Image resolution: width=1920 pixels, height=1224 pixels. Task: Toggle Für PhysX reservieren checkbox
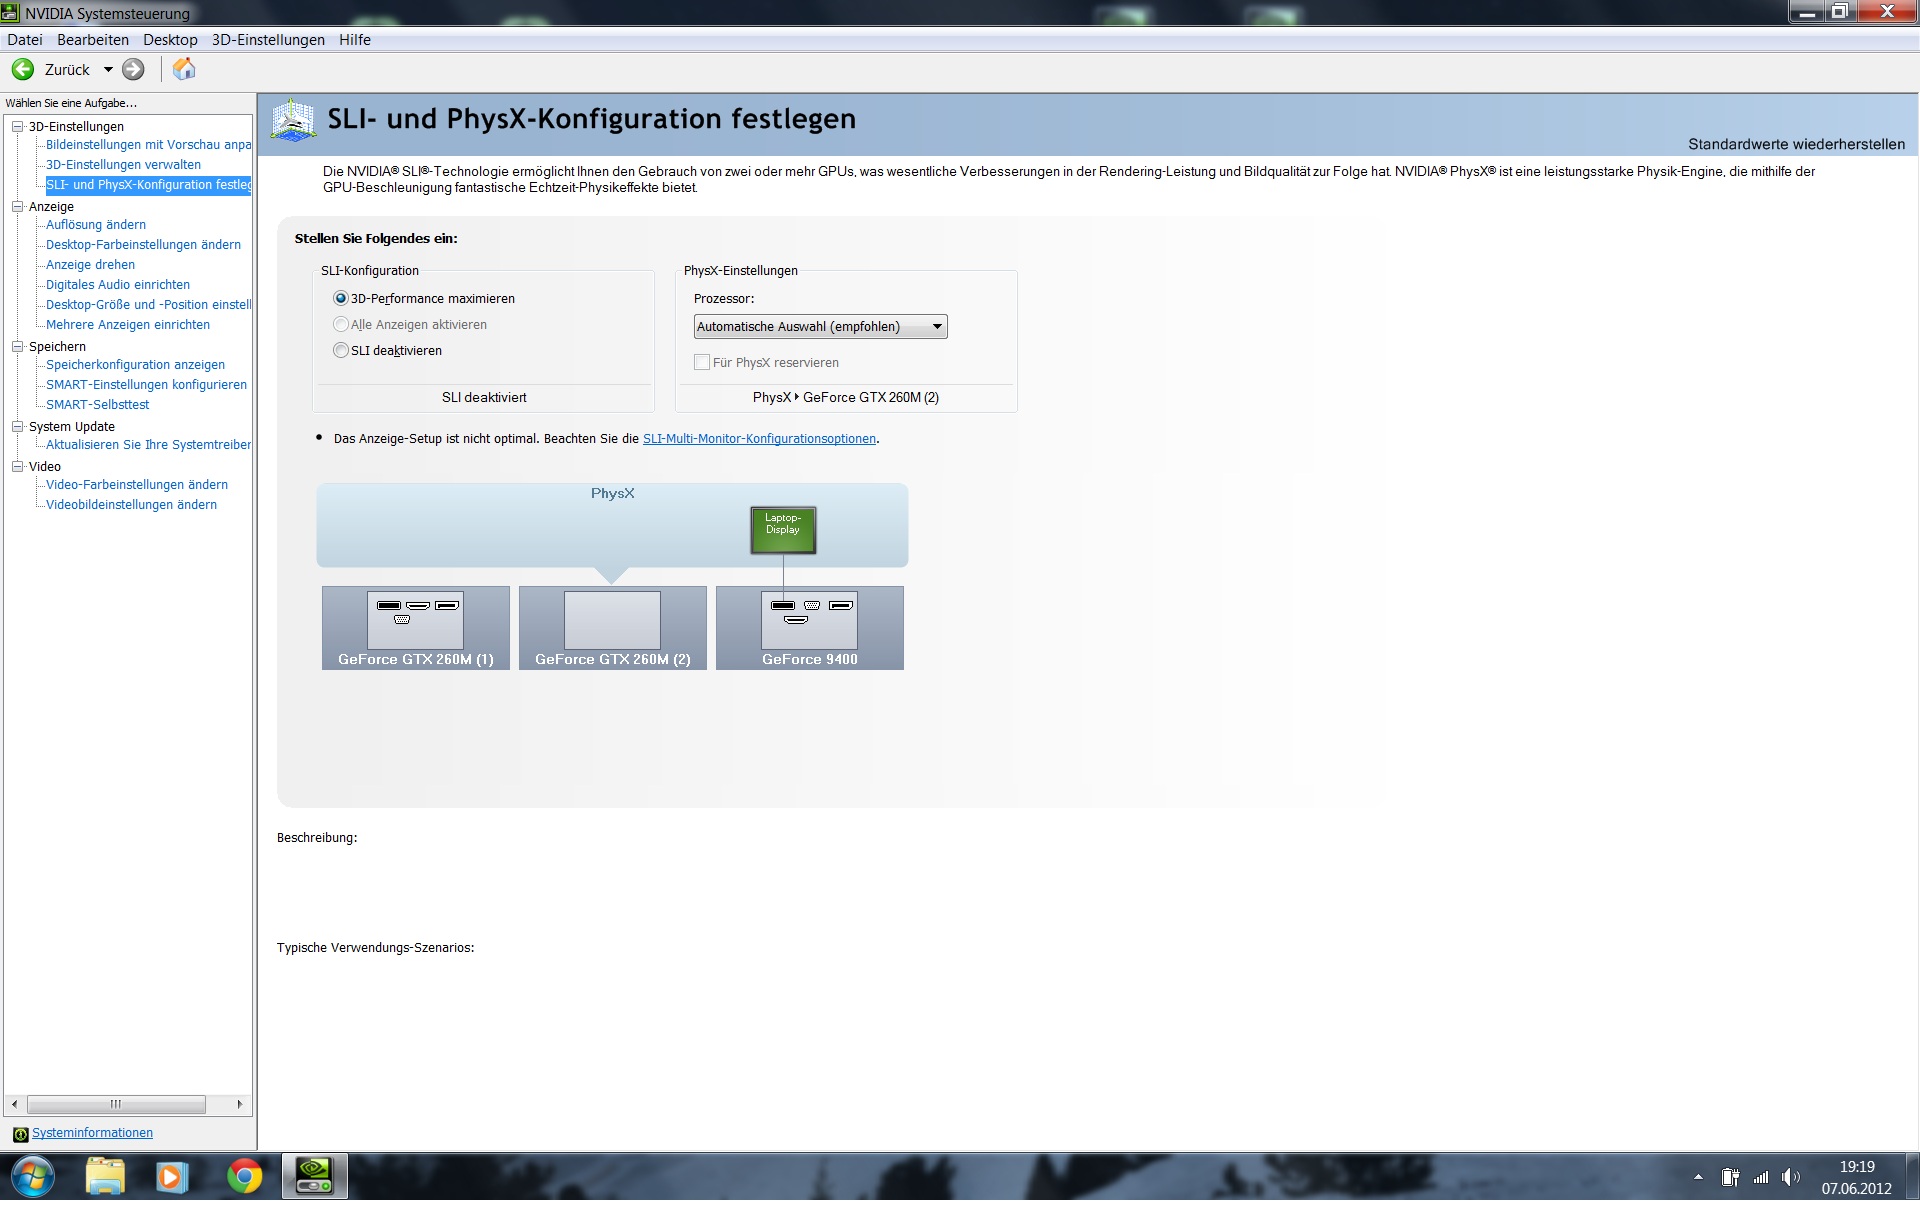[702, 362]
